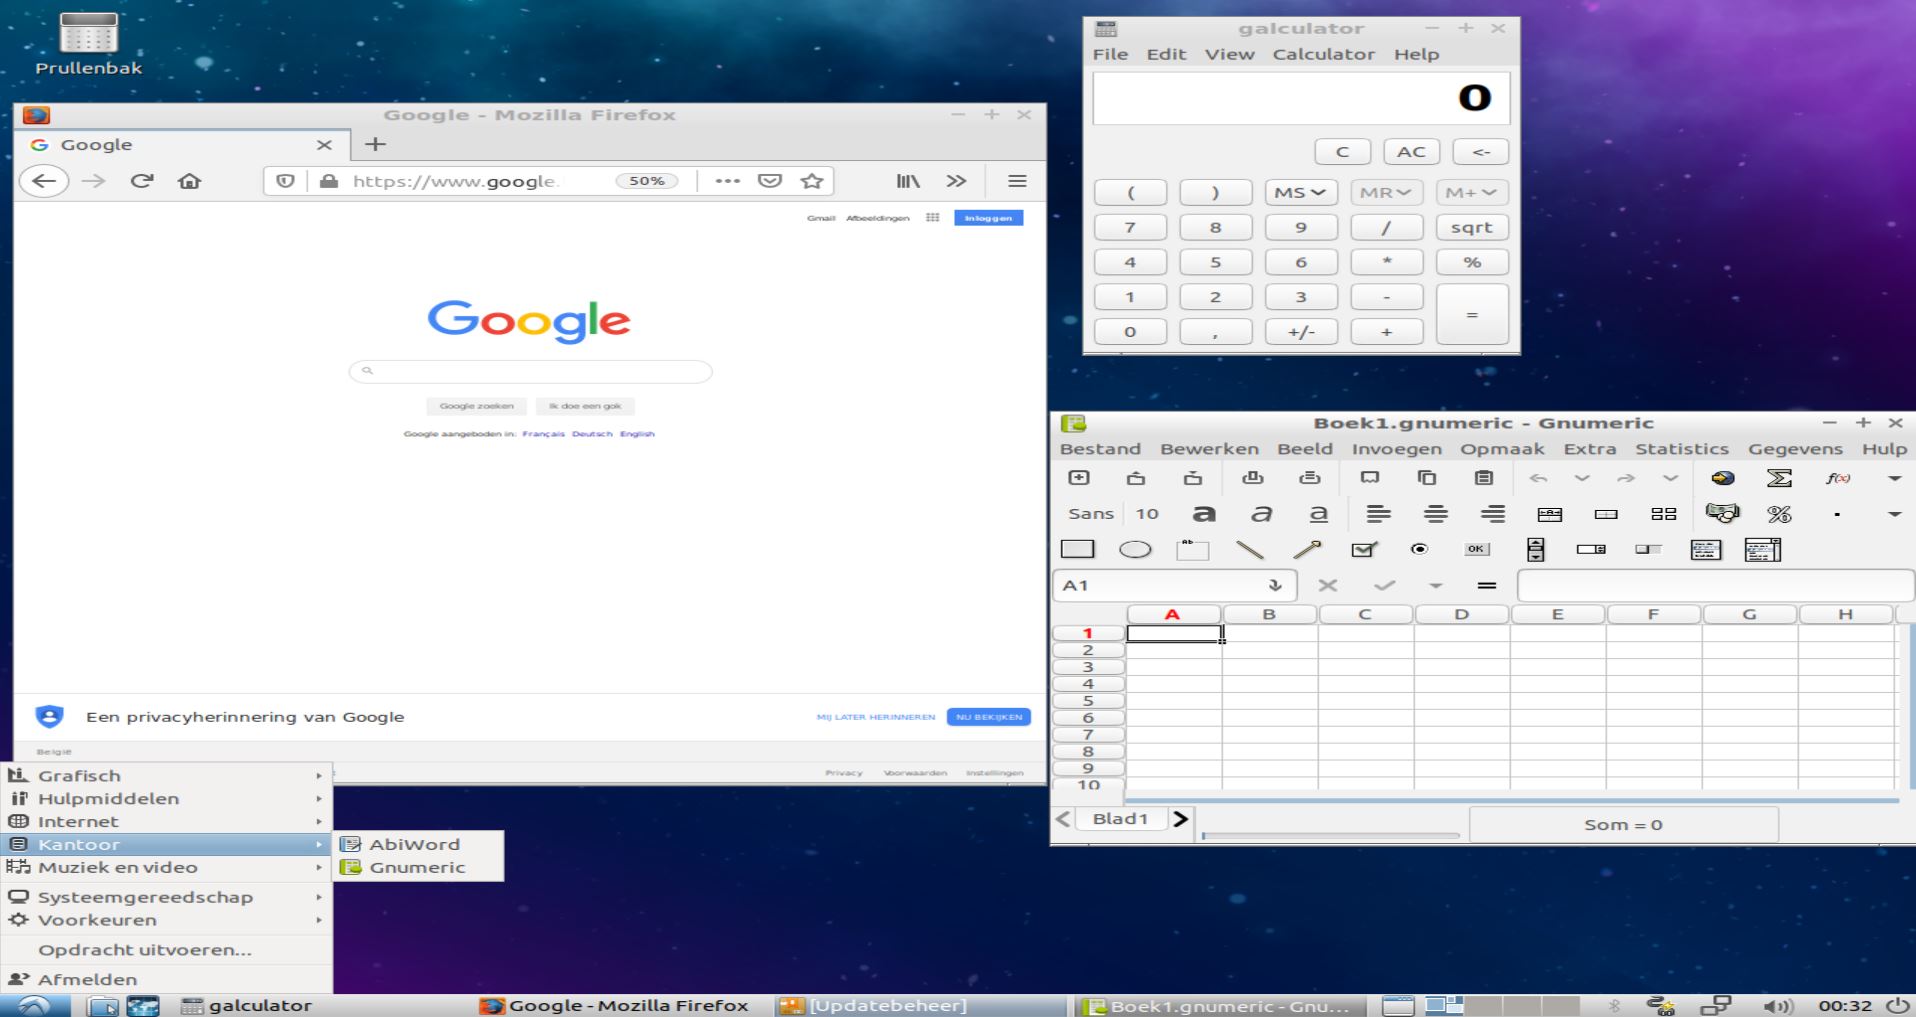The height and width of the screenshot is (1017, 1916).
Task: Expand Gnumeric's format toolbar overflow arrow
Action: pos(1894,514)
